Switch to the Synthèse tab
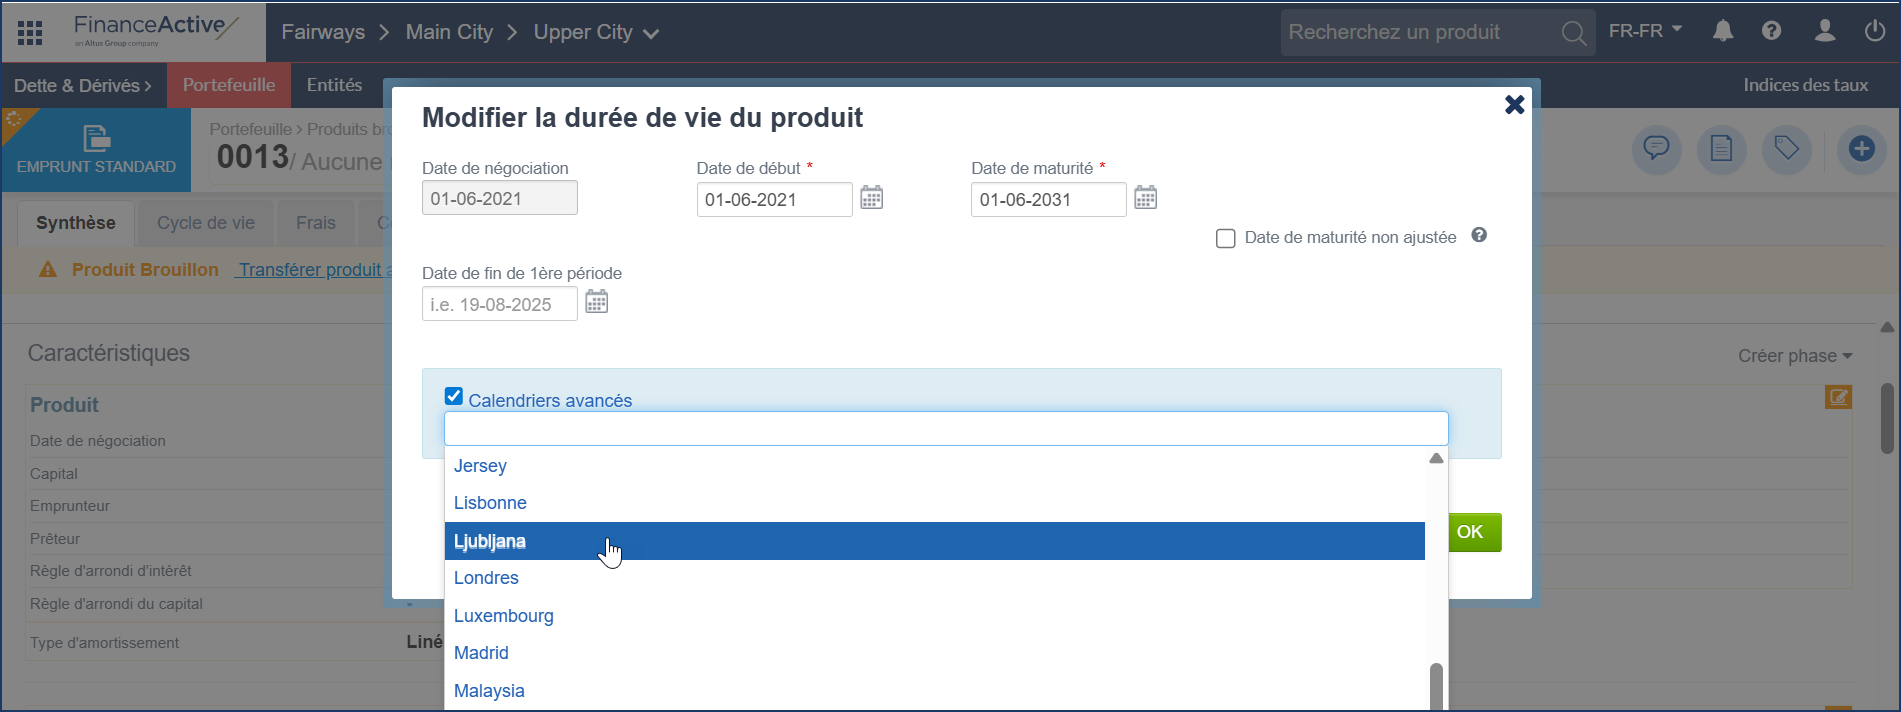This screenshot has height=712, width=1901. pos(76,223)
